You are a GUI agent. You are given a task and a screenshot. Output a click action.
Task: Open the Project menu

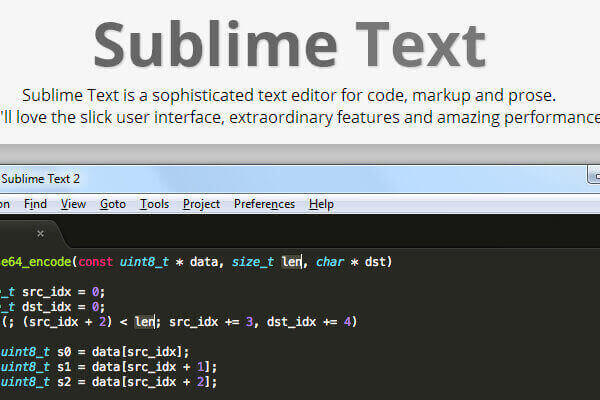coord(201,204)
